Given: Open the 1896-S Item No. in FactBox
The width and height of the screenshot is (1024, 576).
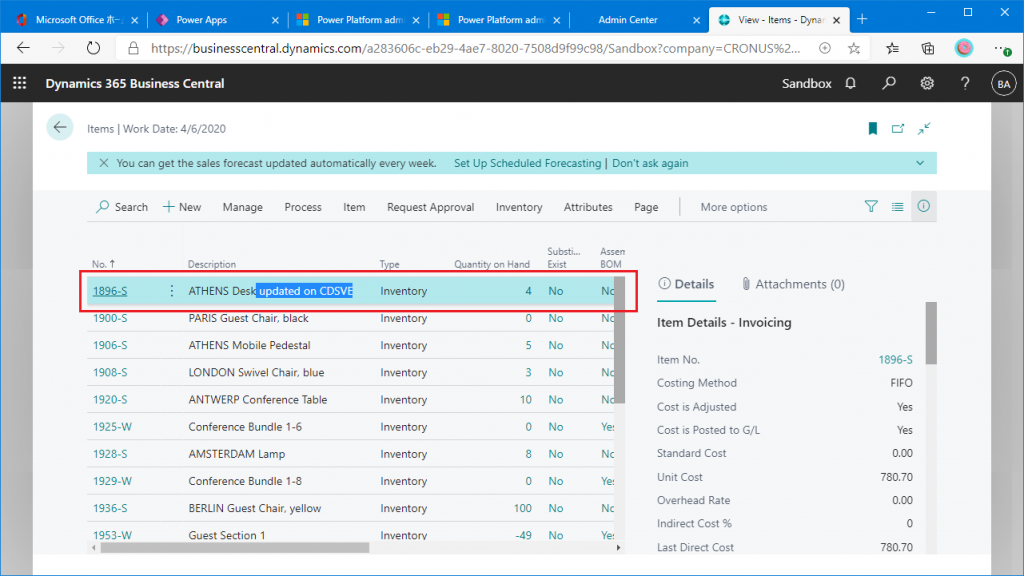Looking at the screenshot, I should (x=895, y=360).
